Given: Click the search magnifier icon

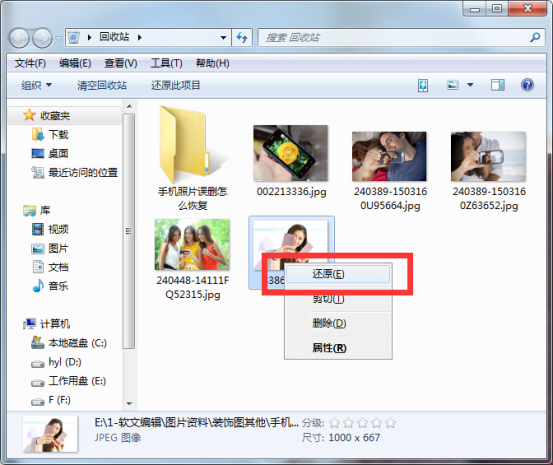Looking at the screenshot, I should pyautogui.click(x=535, y=37).
